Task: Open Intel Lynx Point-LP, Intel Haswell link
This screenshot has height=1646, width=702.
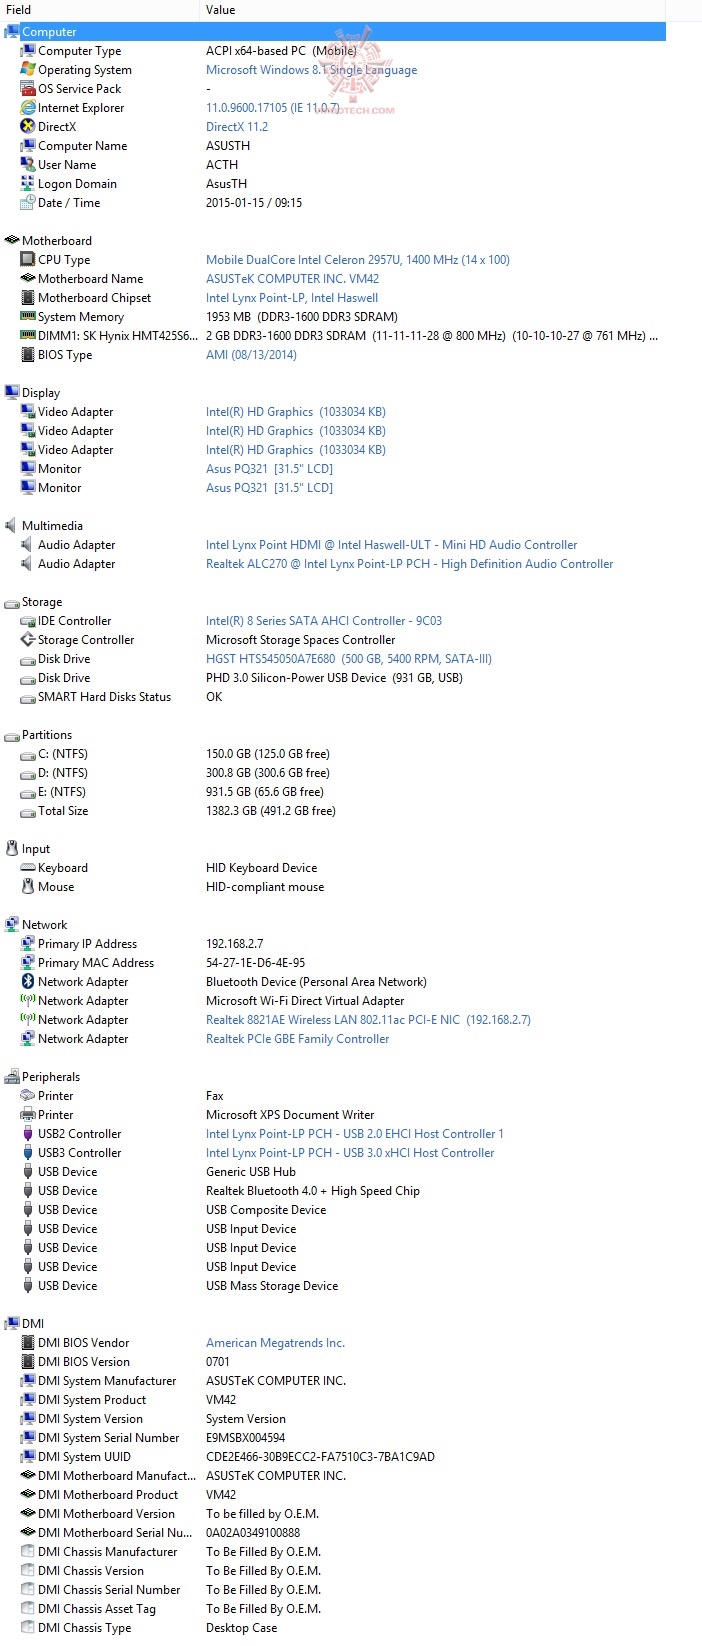Action: (x=292, y=298)
